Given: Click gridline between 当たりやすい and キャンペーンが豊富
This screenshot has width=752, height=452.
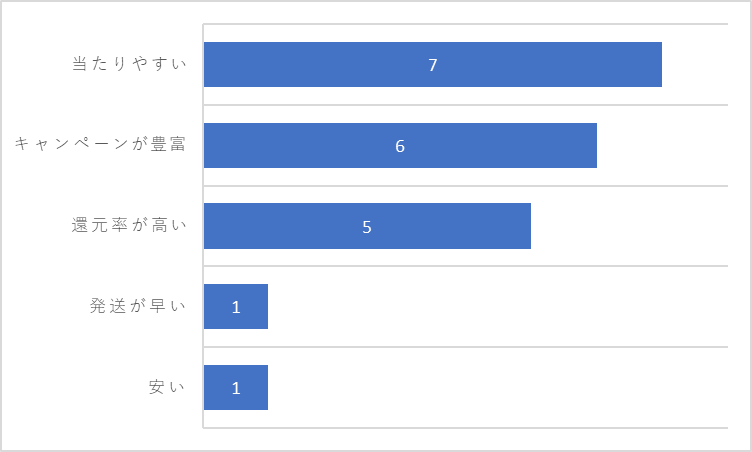Looking at the screenshot, I should 466,105.
